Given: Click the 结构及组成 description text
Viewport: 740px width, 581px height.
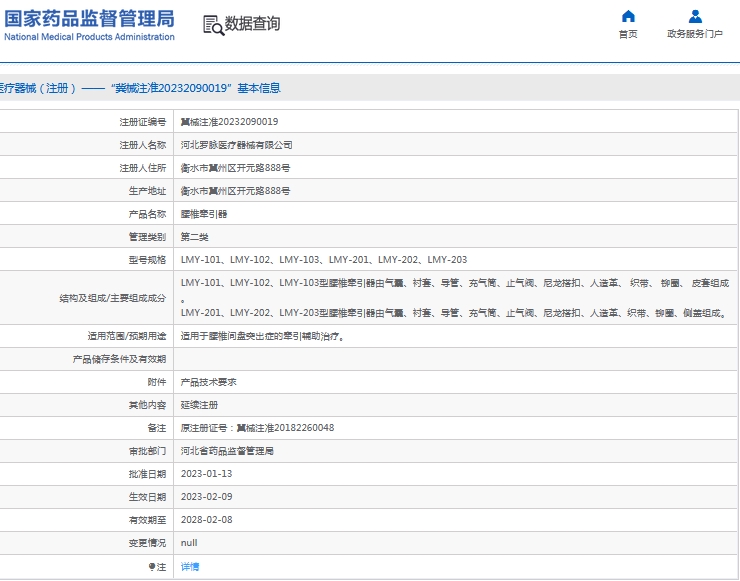Looking at the screenshot, I should click(455, 298).
